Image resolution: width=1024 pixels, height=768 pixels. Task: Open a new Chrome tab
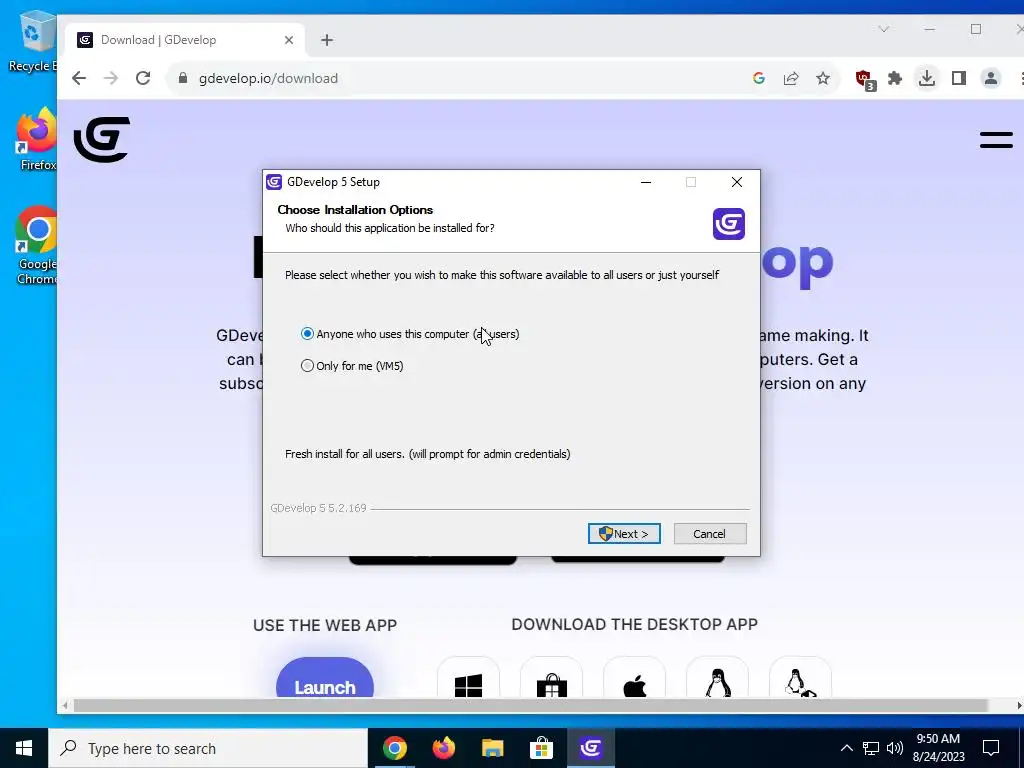(x=327, y=40)
